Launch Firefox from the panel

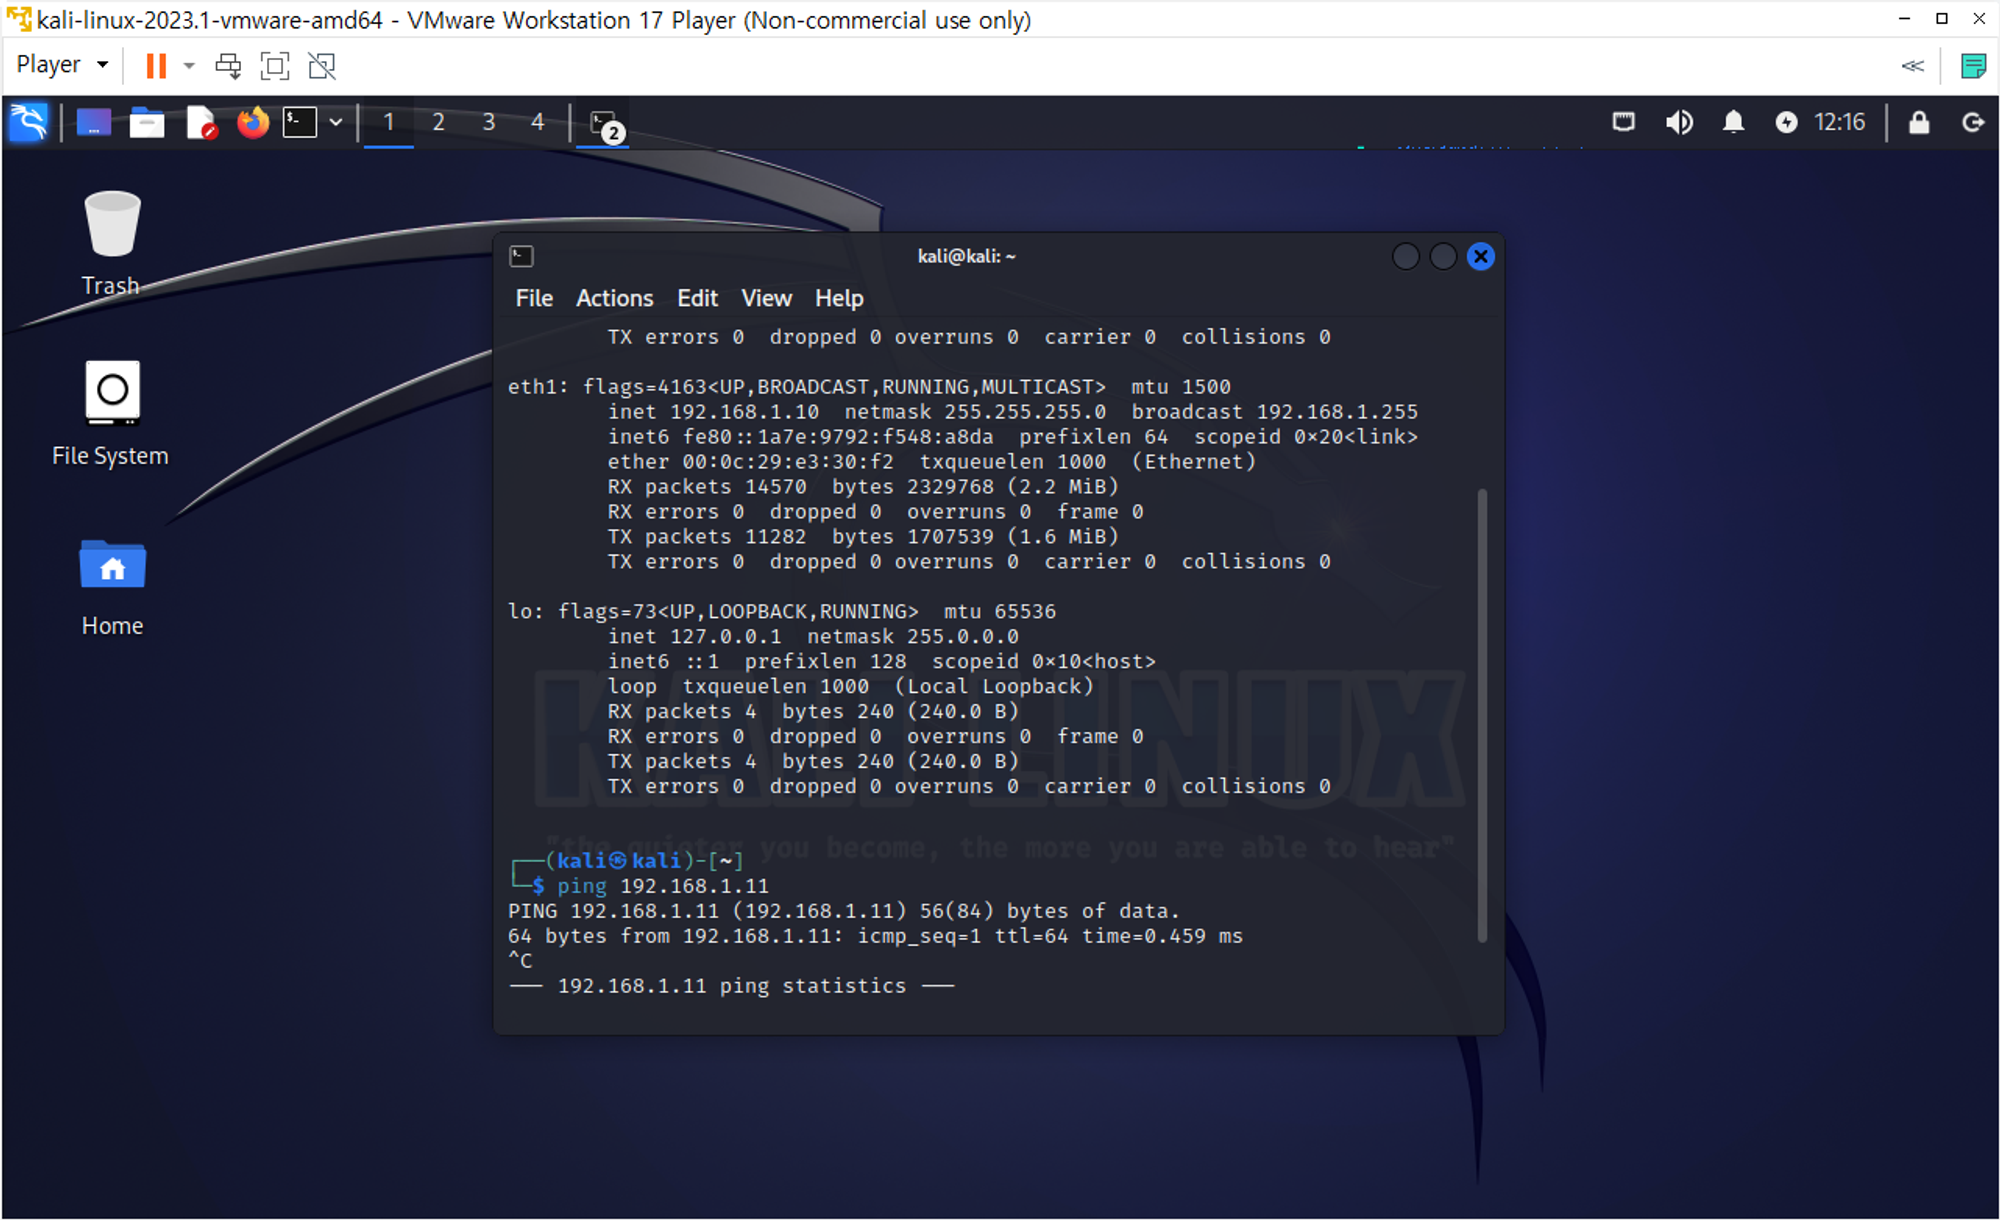point(253,122)
